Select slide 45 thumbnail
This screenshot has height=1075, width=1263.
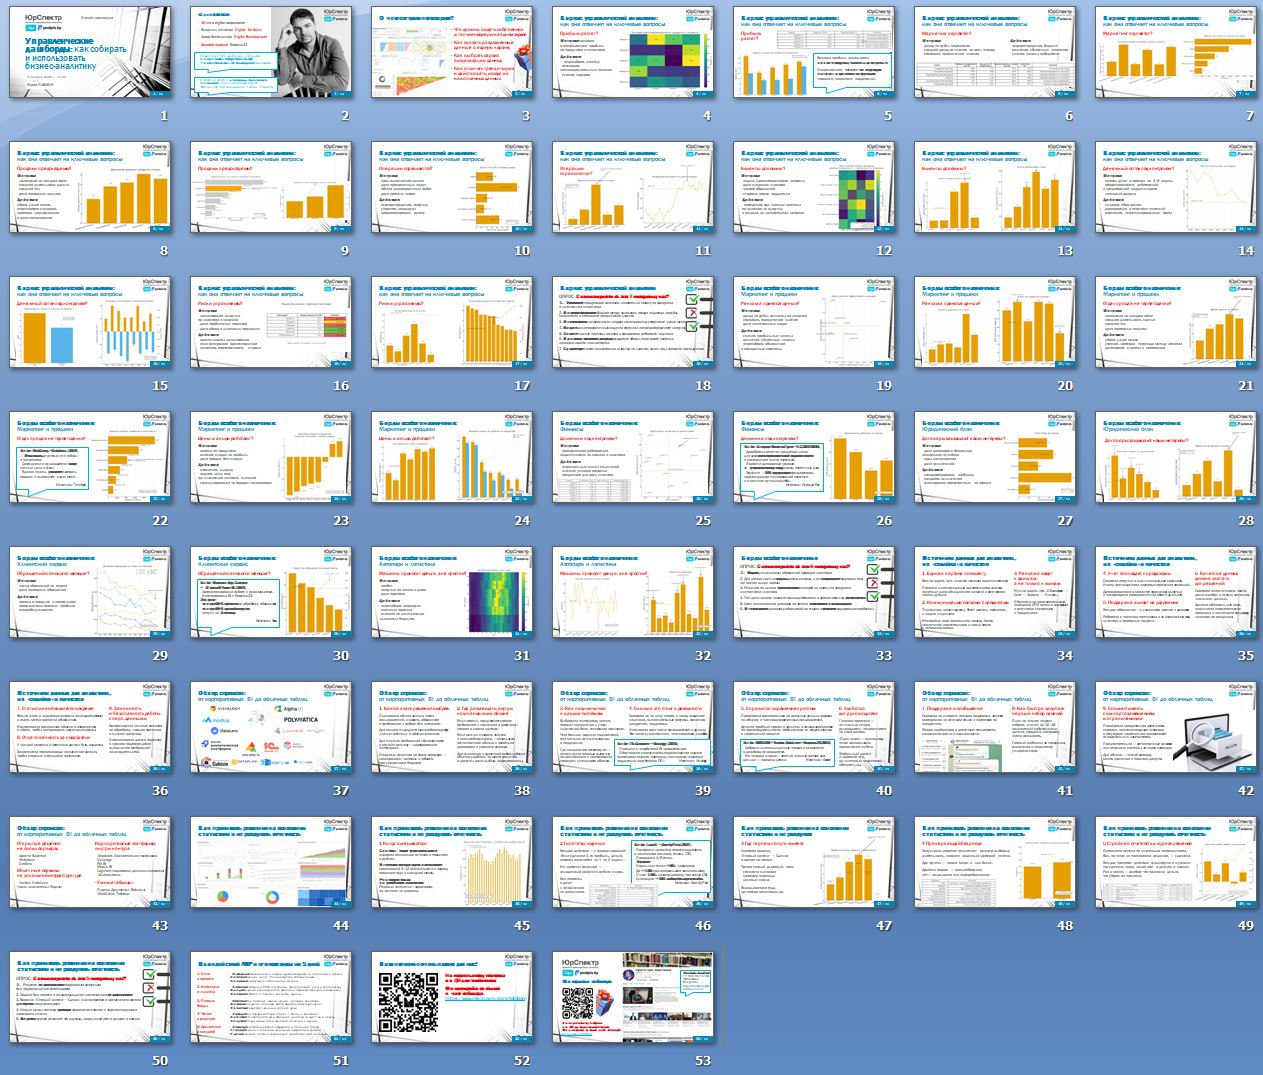click(451, 862)
